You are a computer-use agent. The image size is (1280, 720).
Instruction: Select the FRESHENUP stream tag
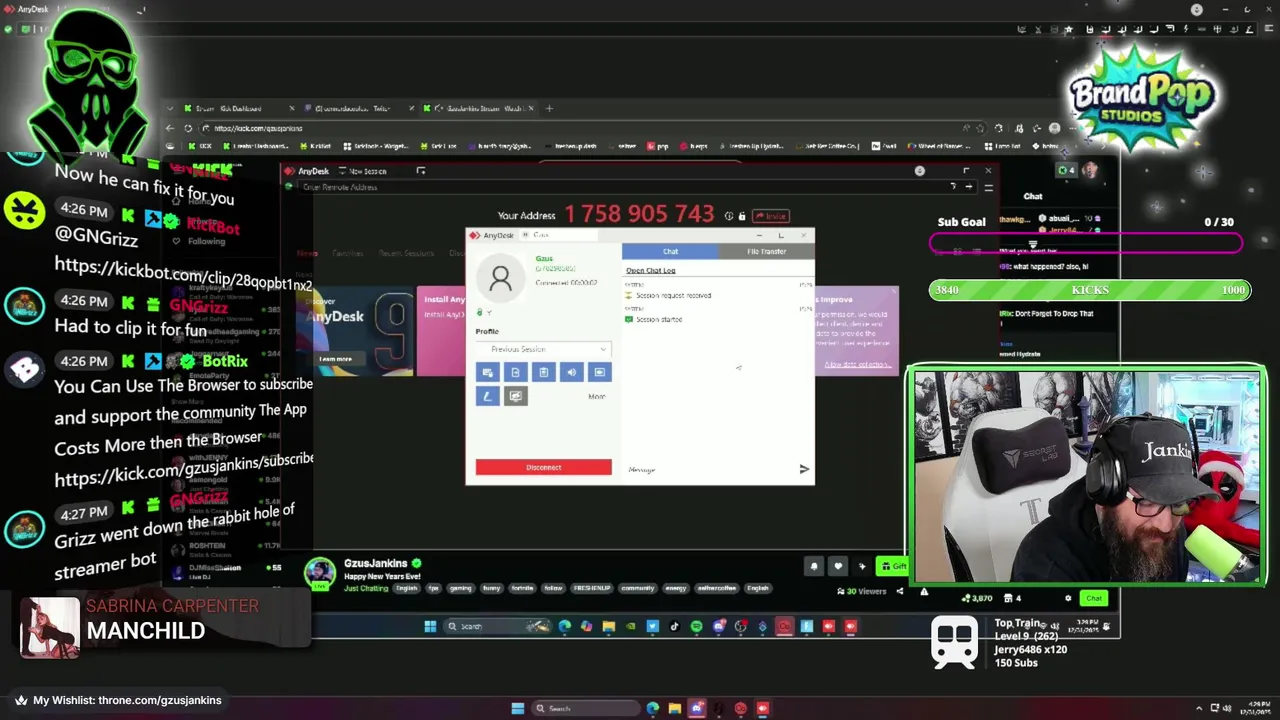coord(591,588)
